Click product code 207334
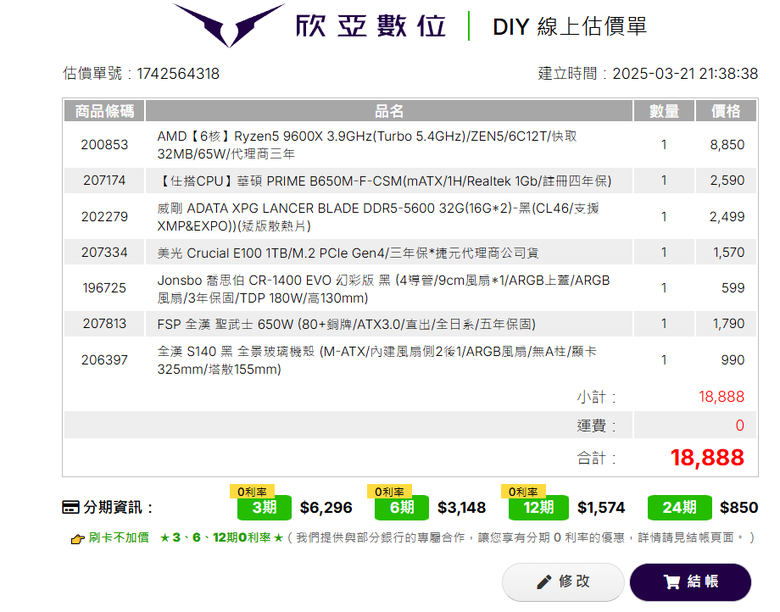The image size is (780, 612). (x=104, y=252)
